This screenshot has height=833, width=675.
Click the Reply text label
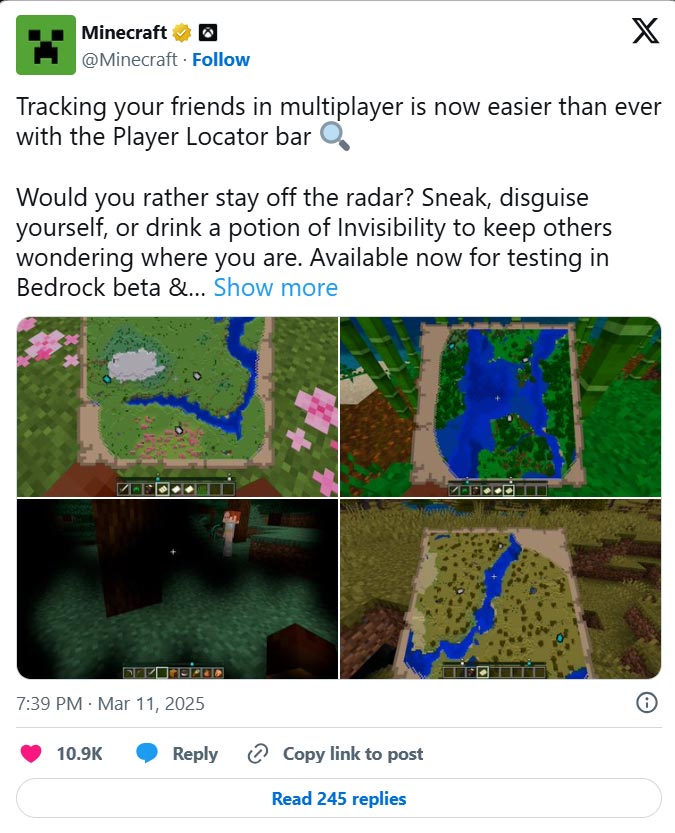pyautogui.click(x=195, y=753)
